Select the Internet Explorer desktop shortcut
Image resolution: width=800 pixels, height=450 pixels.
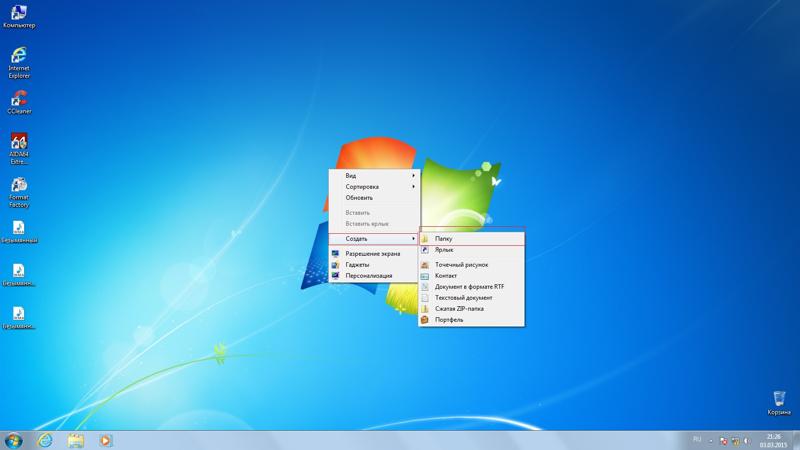pyautogui.click(x=19, y=62)
